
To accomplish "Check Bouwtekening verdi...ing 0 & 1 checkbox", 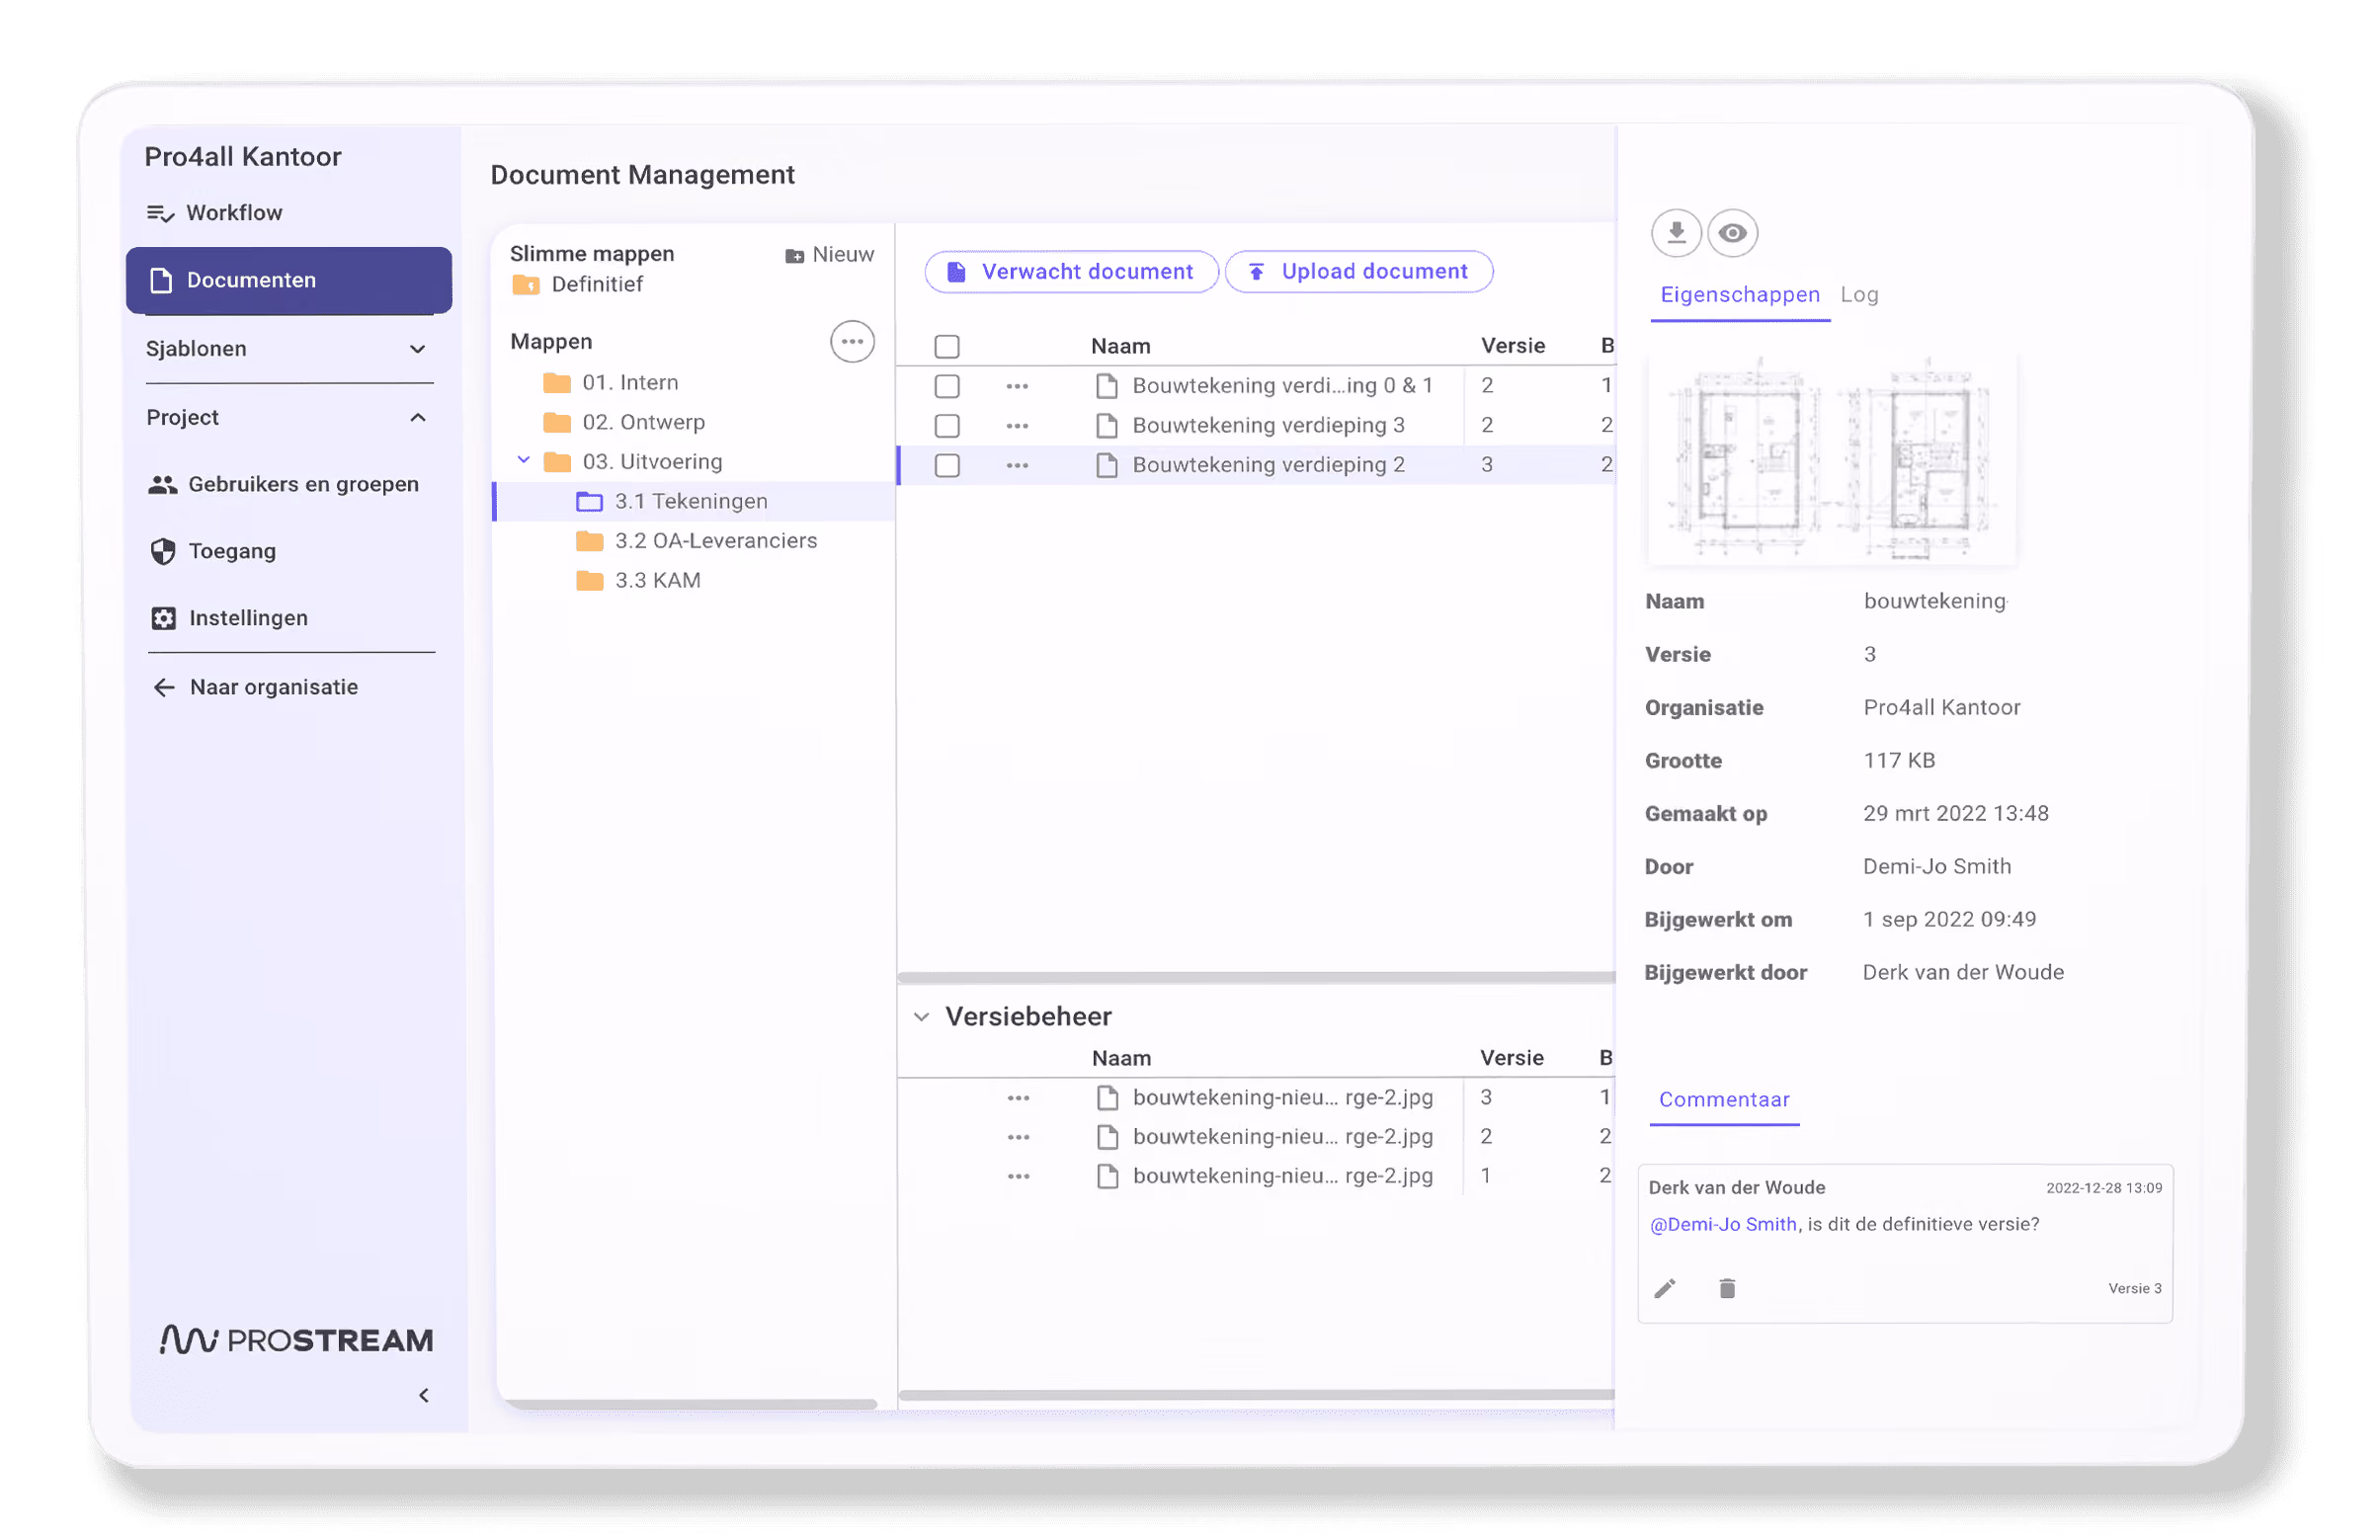I will [946, 385].
